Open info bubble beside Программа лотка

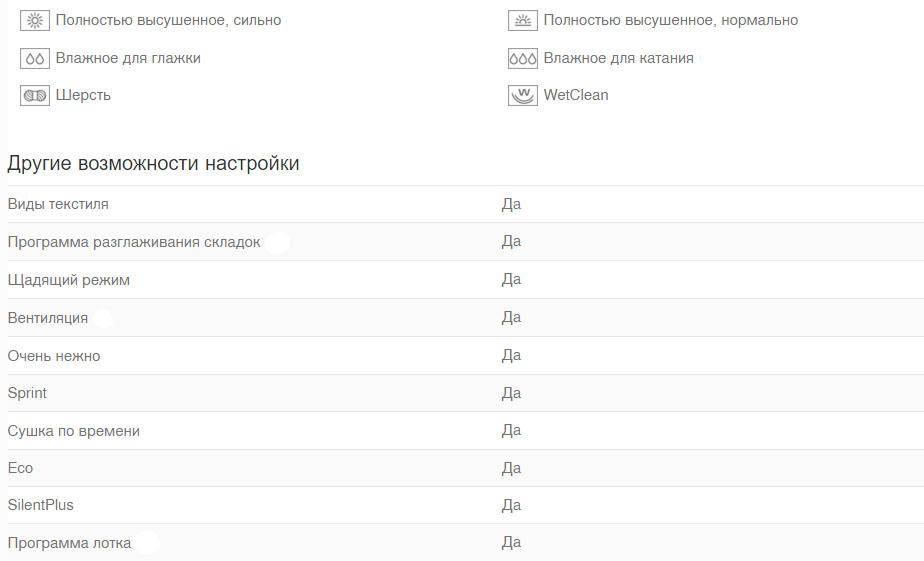[x=147, y=543]
